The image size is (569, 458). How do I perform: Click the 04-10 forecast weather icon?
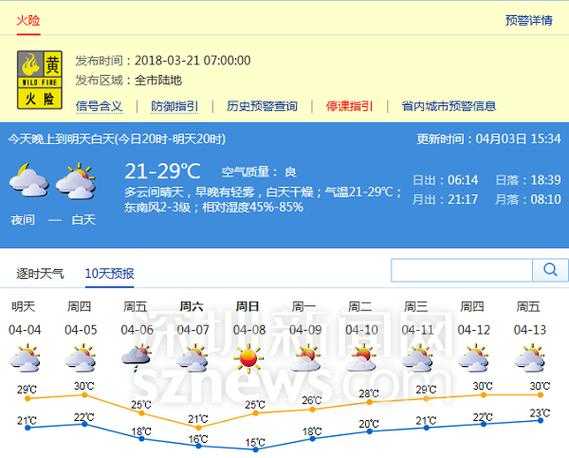[x=361, y=359]
